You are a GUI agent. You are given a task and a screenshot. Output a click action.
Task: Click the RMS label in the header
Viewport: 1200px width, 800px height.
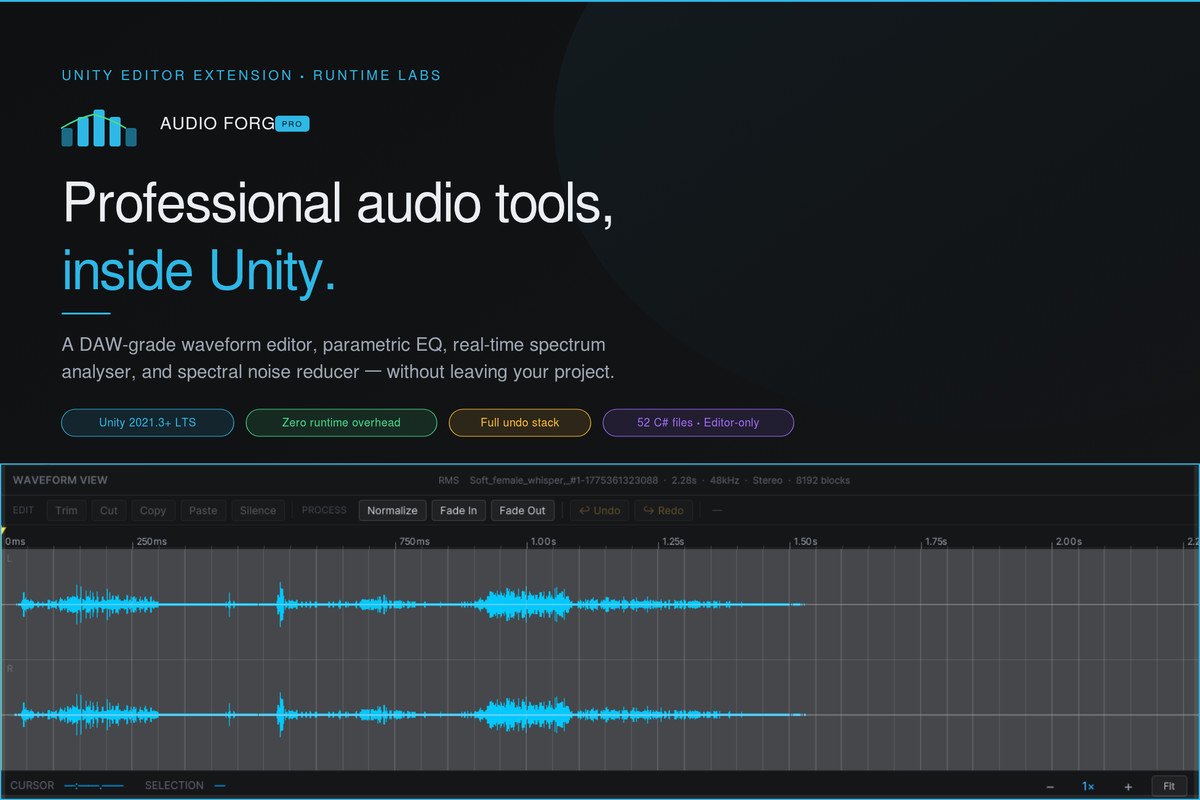click(449, 480)
